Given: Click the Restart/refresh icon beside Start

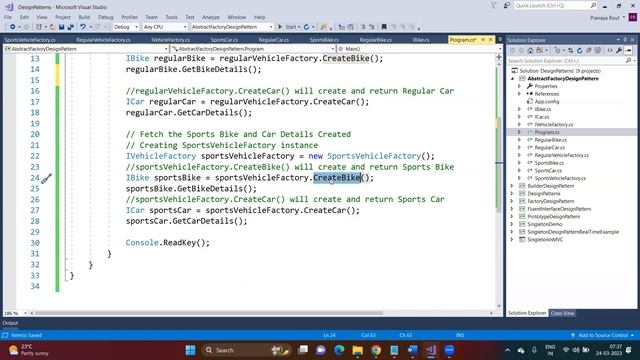Looking at the screenshot, I should (x=306, y=27).
